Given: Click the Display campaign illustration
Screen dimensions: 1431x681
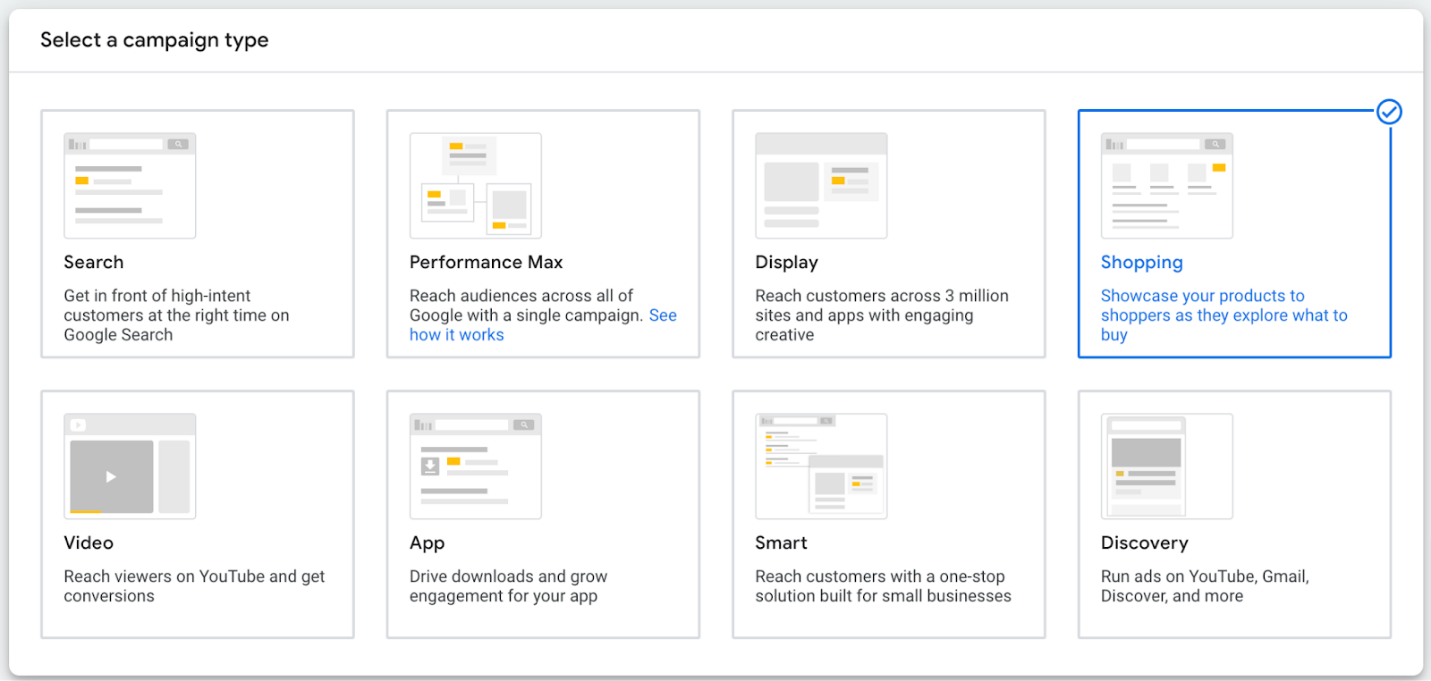Looking at the screenshot, I should click(x=821, y=184).
